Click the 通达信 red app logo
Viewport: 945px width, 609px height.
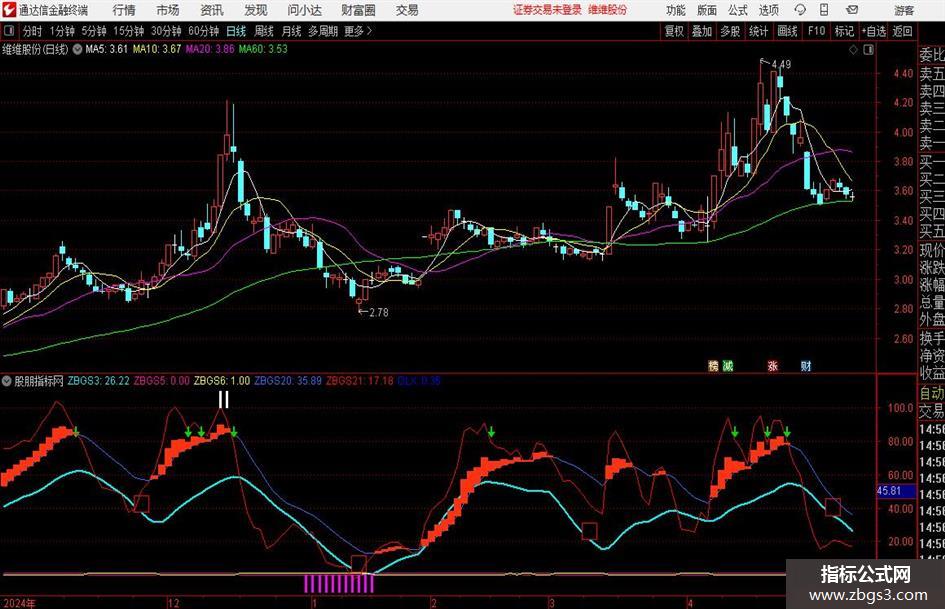(9, 10)
